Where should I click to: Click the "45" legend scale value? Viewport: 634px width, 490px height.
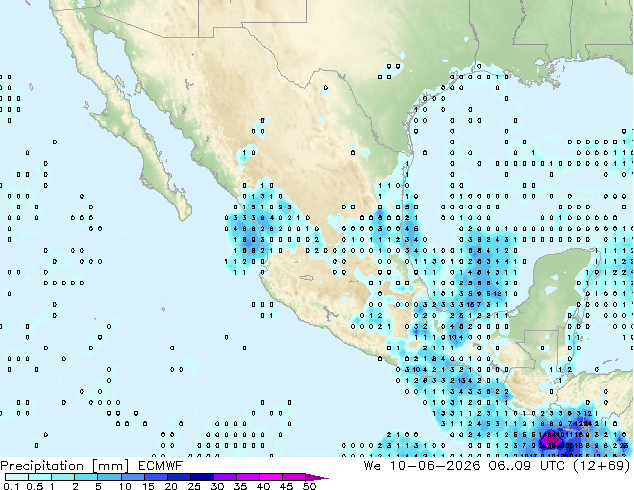[286, 486]
